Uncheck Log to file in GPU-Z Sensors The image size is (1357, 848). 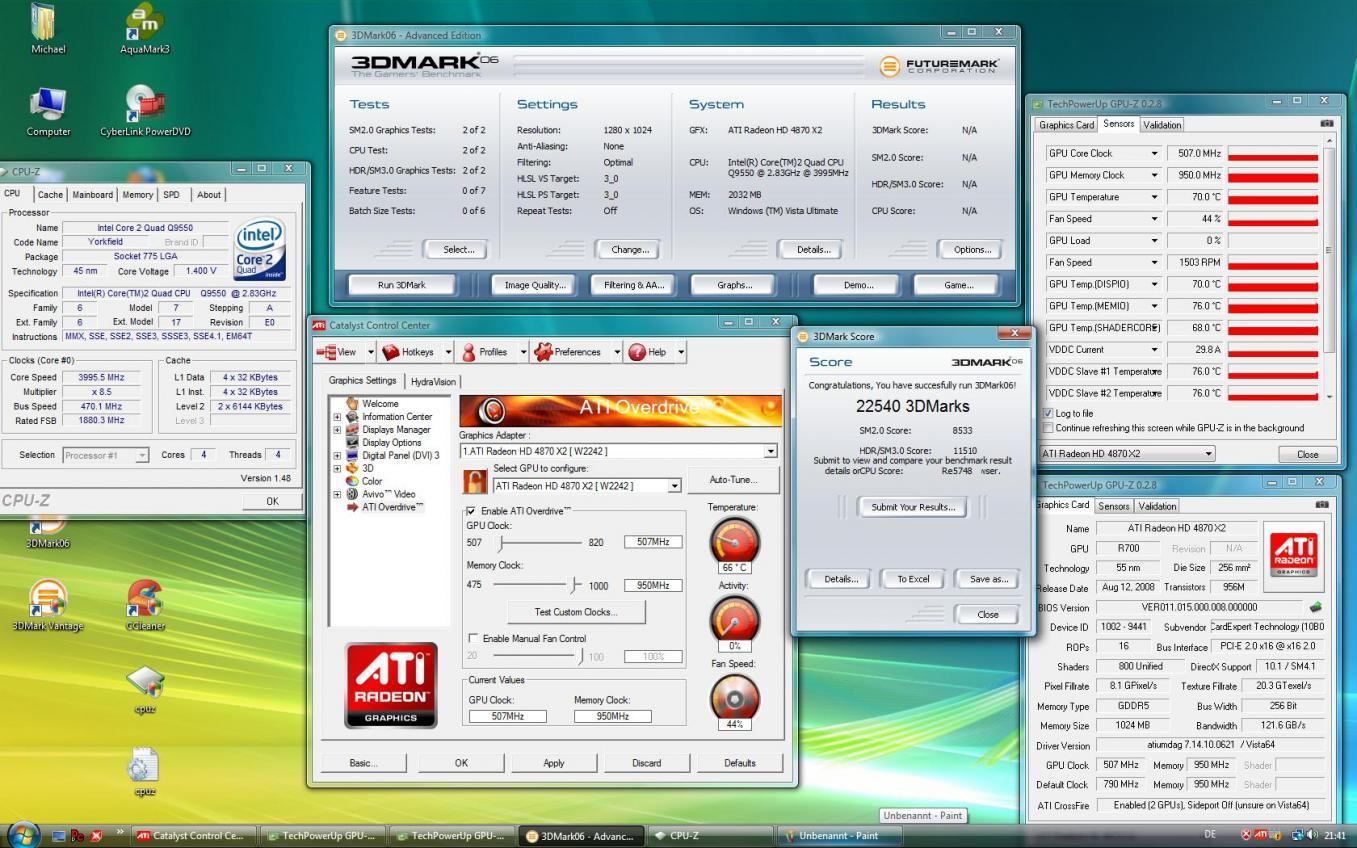click(x=1048, y=413)
